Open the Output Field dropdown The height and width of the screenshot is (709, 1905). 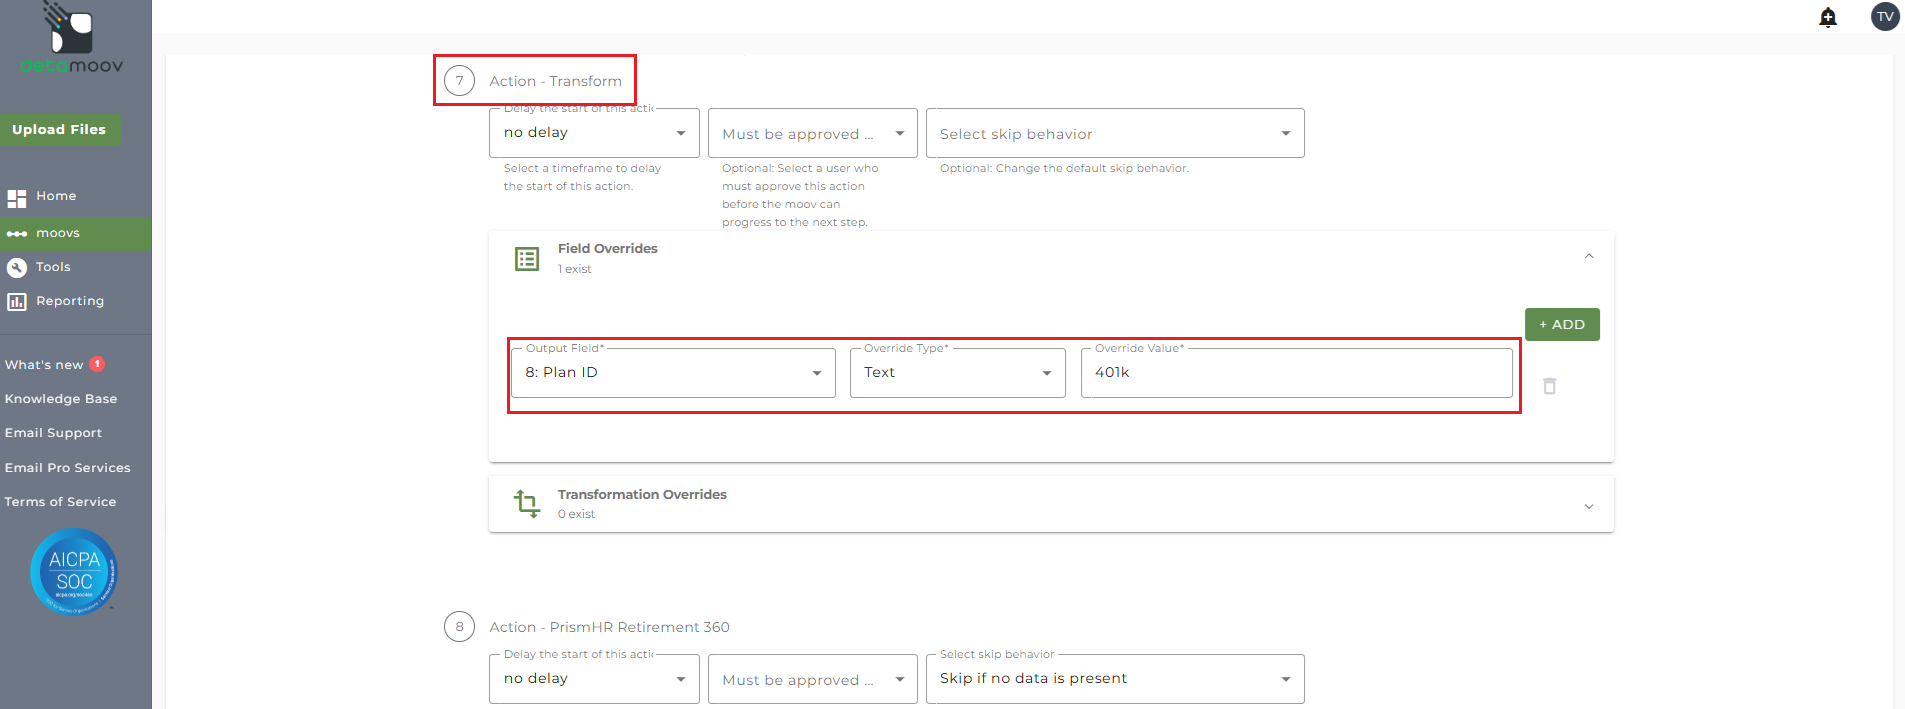[673, 373]
